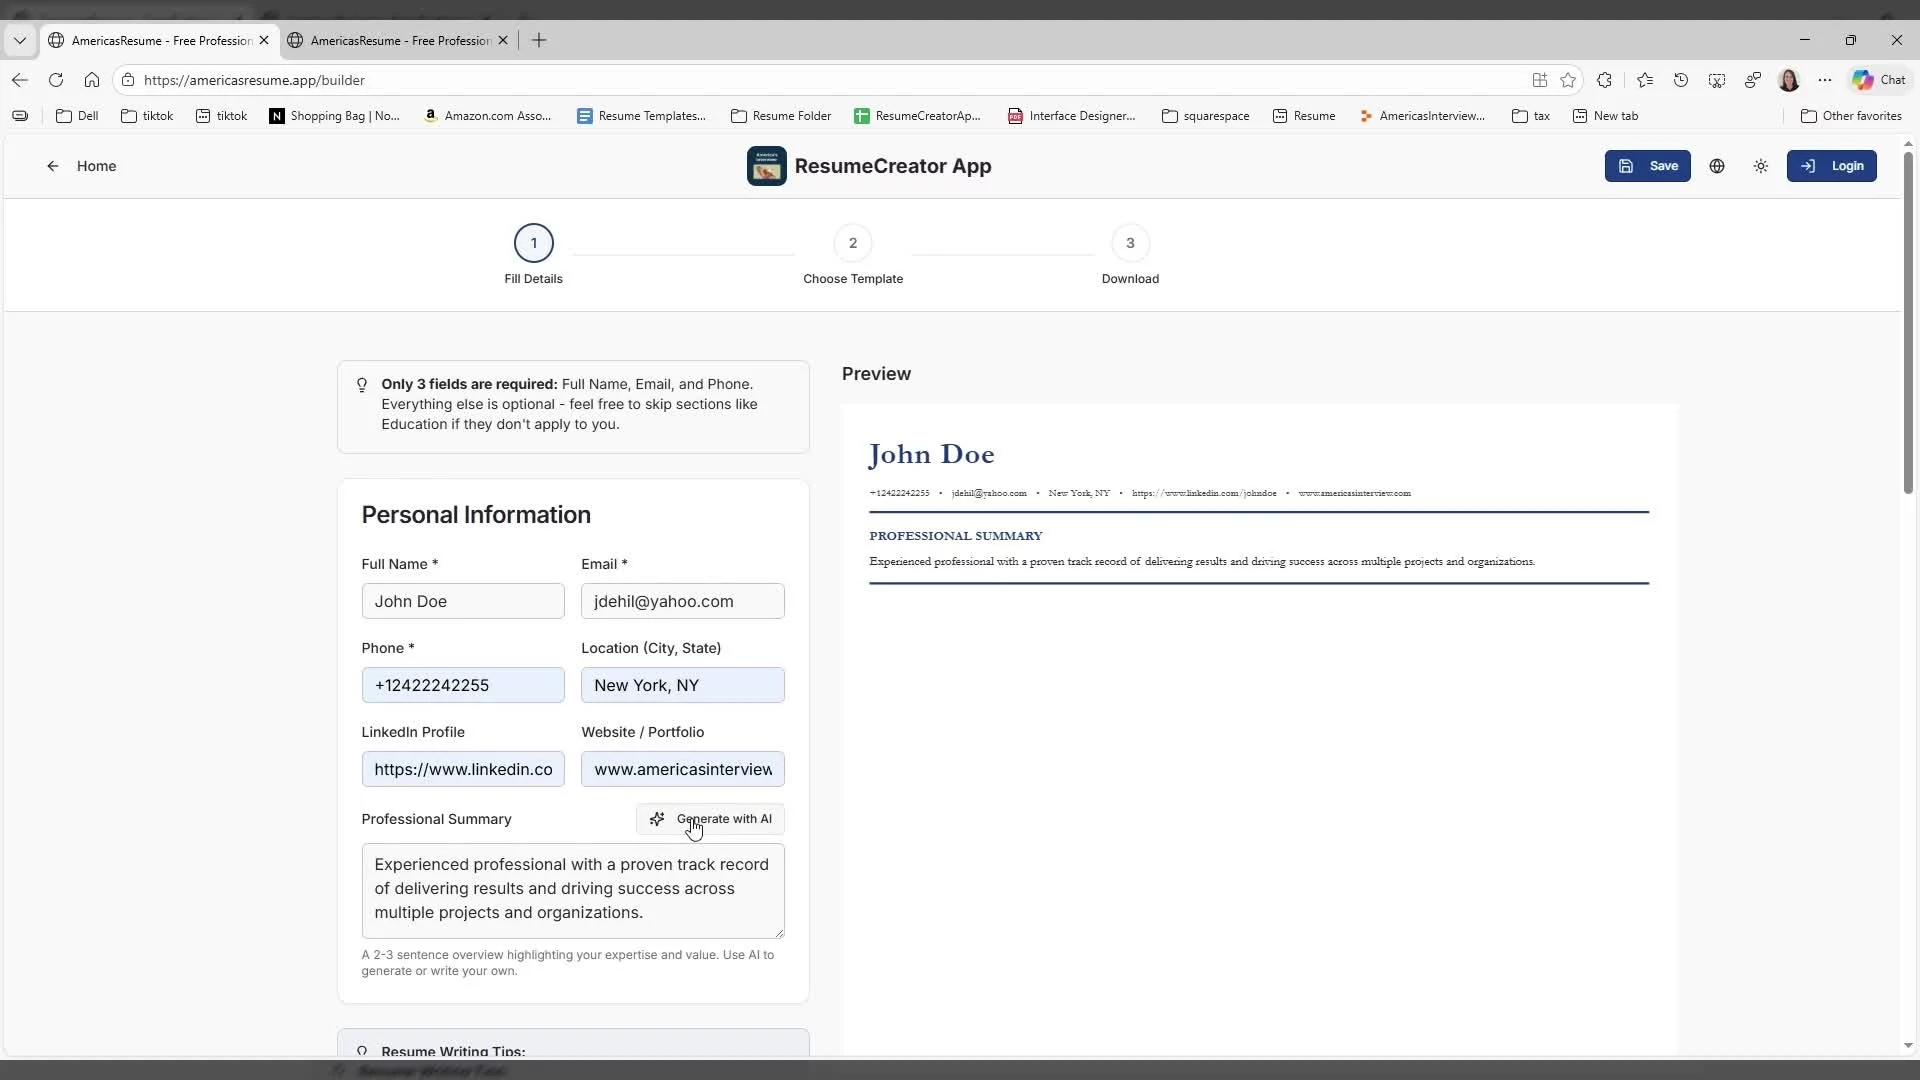
Task: Open browser extensions puzzle icon
Action: coord(1604,80)
